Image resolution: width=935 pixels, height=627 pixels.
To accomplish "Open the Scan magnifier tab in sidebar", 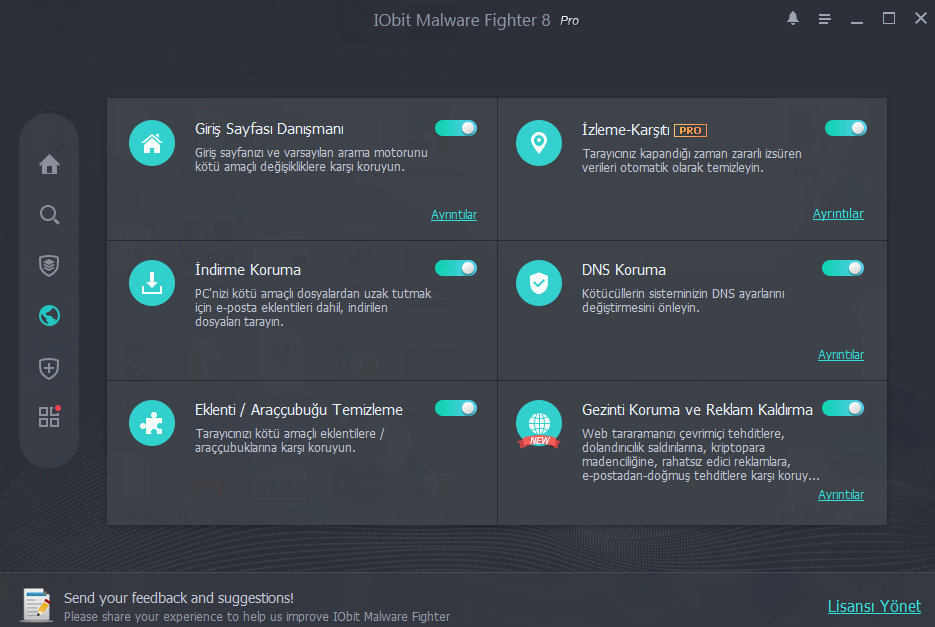I will [49, 215].
